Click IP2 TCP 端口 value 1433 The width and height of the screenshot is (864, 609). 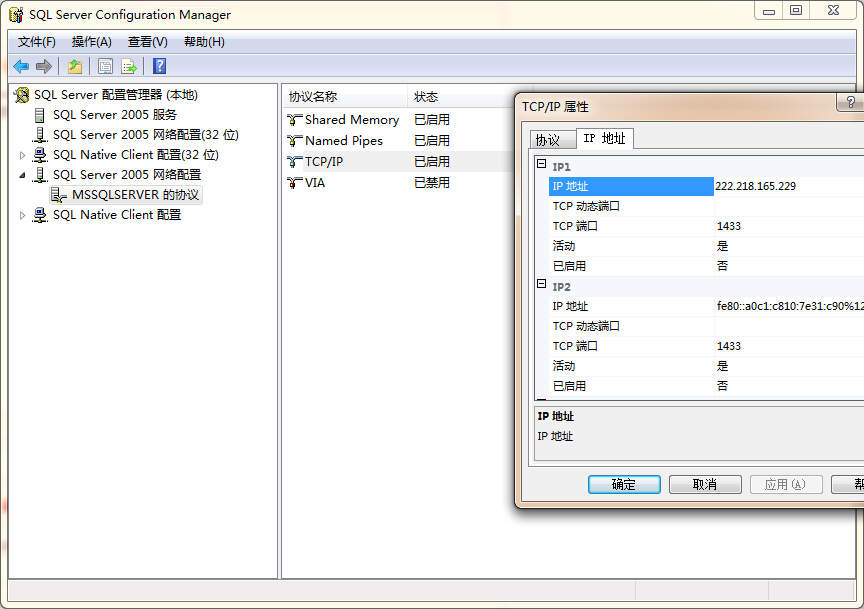(729, 346)
